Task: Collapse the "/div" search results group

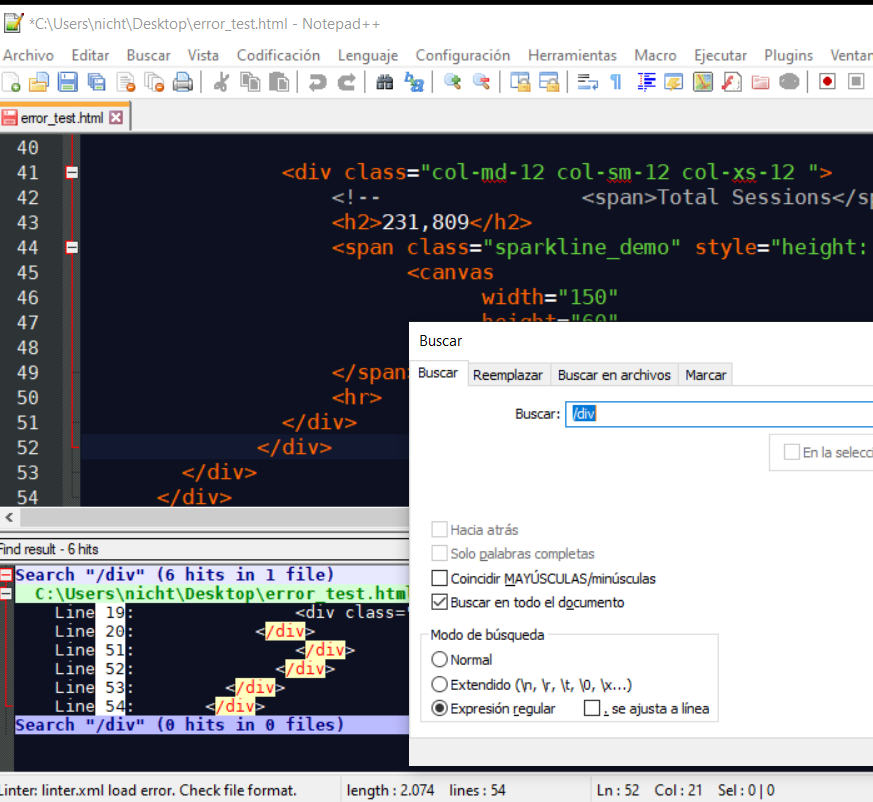Action: (x=7, y=573)
